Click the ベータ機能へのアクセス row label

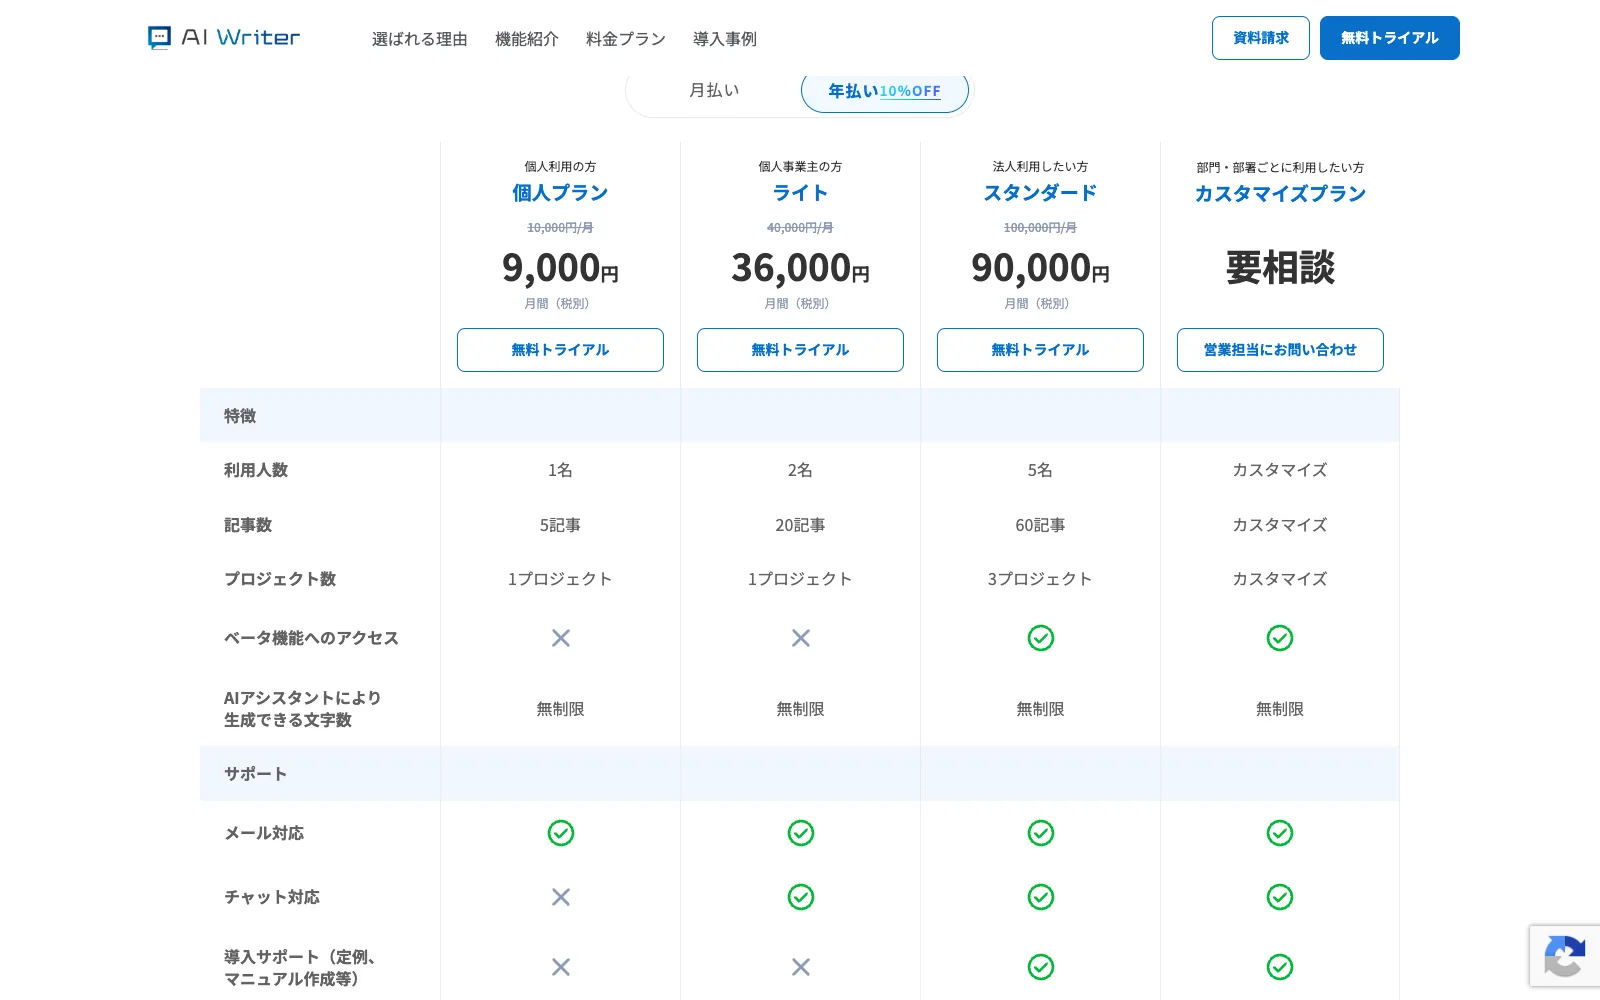coord(311,638)
